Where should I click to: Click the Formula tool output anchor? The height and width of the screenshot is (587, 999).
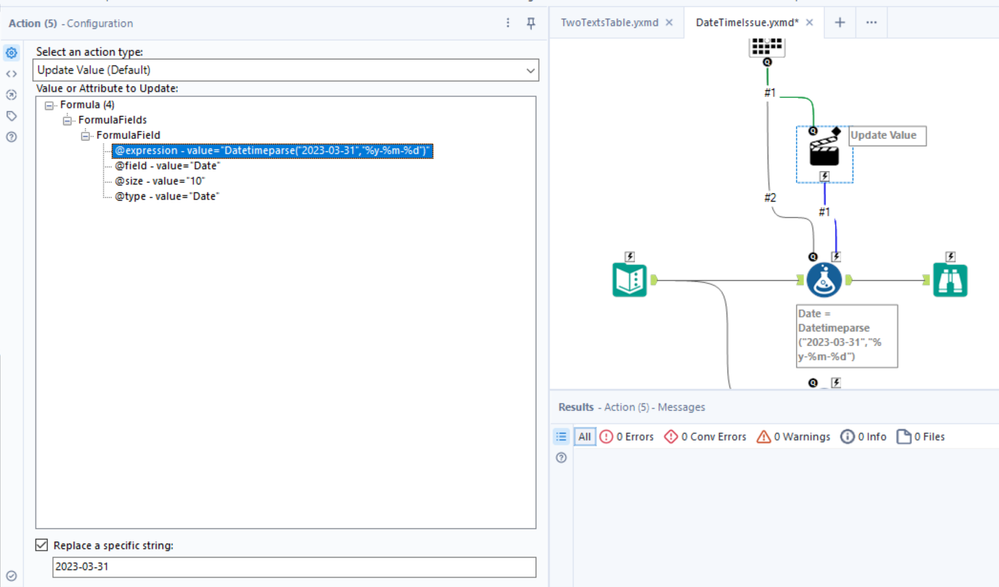(x=849, y=280)
